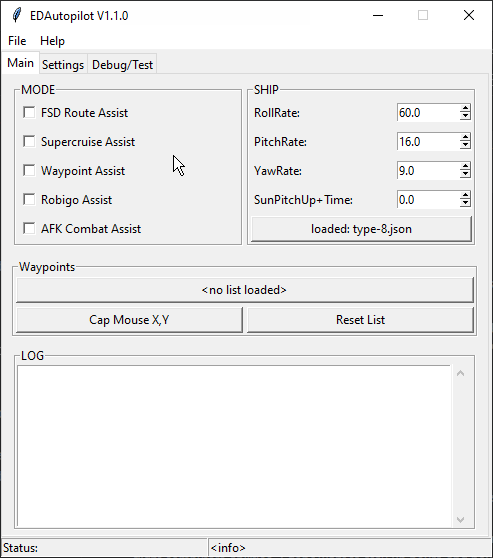Check the Waypoint Assist option
493x558 pixels.
(29, 170)
